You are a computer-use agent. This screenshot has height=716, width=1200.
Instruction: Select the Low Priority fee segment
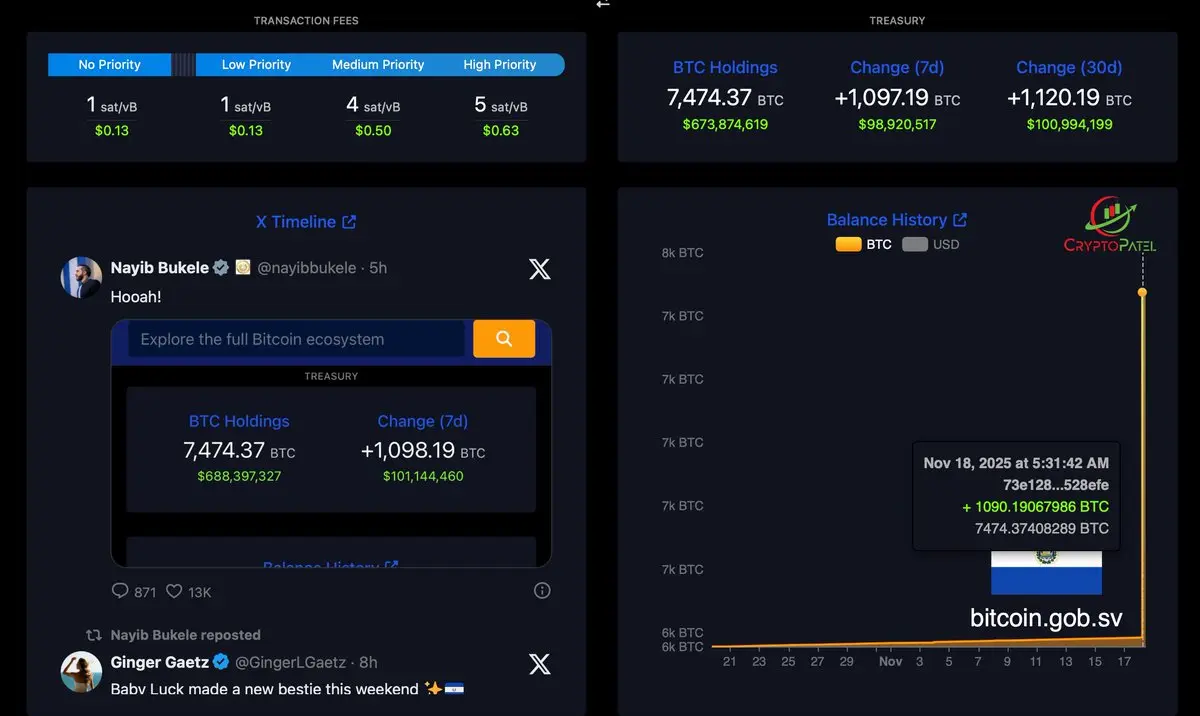tap(256, 65)
